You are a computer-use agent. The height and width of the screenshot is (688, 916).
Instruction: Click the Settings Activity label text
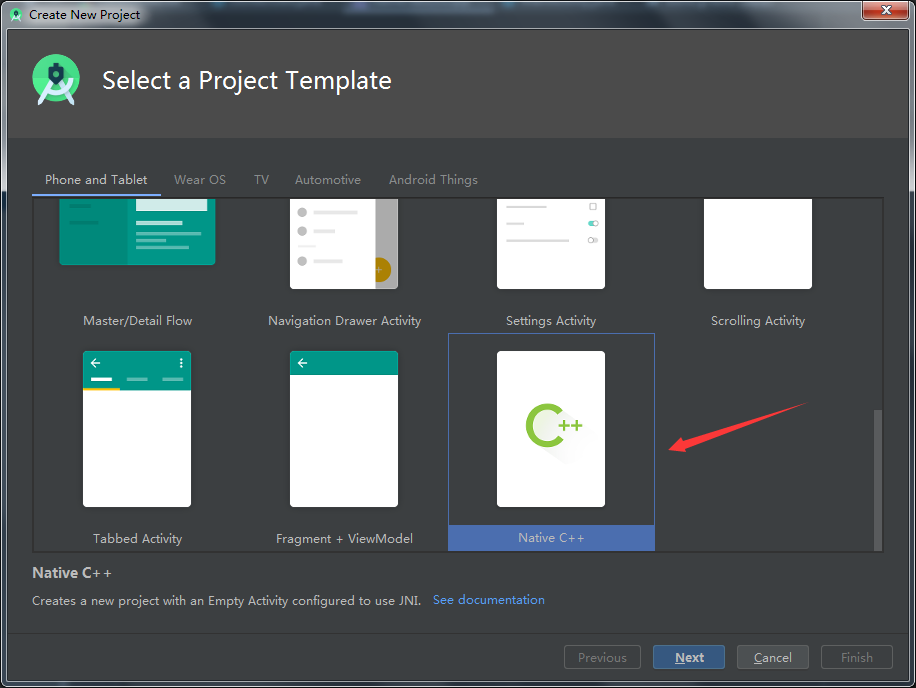tap(551, 321)
